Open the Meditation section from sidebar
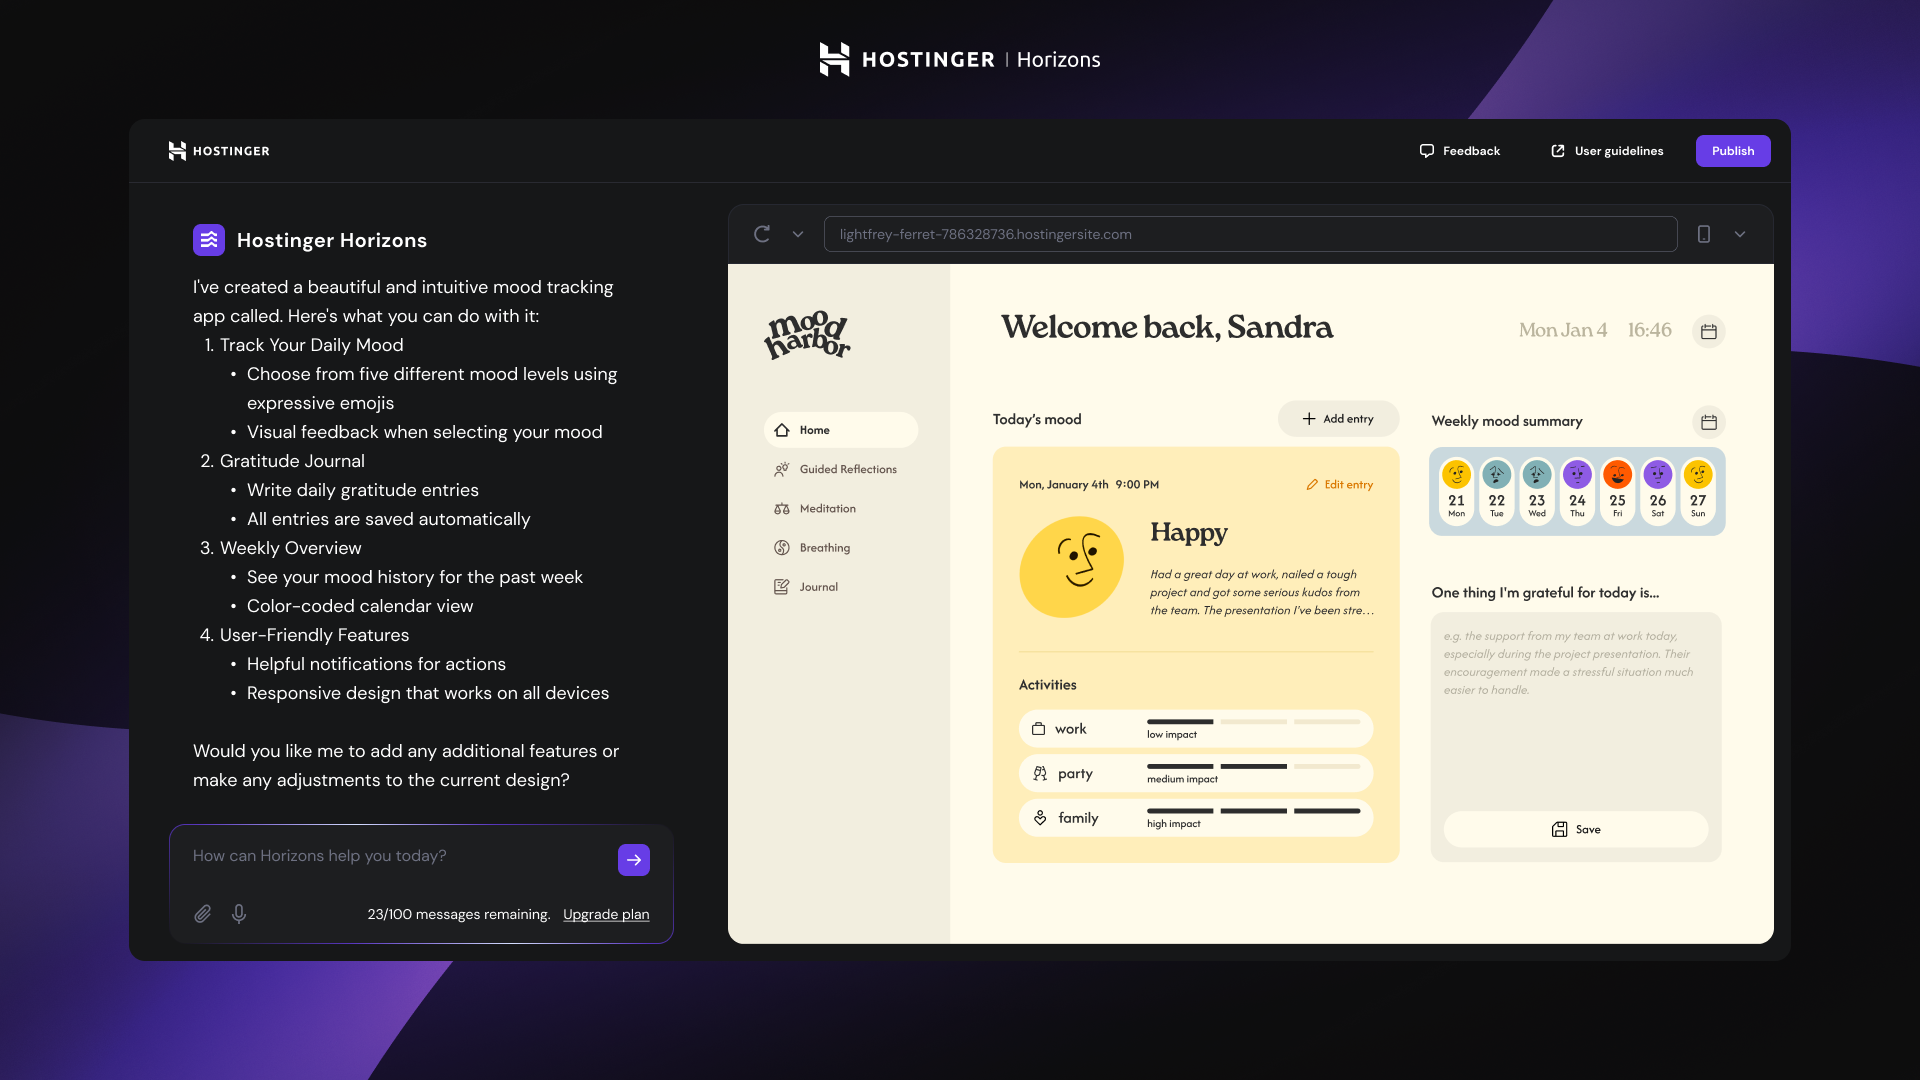Viewport: 1920px width, 1080px height. click(x=826, y=508)
